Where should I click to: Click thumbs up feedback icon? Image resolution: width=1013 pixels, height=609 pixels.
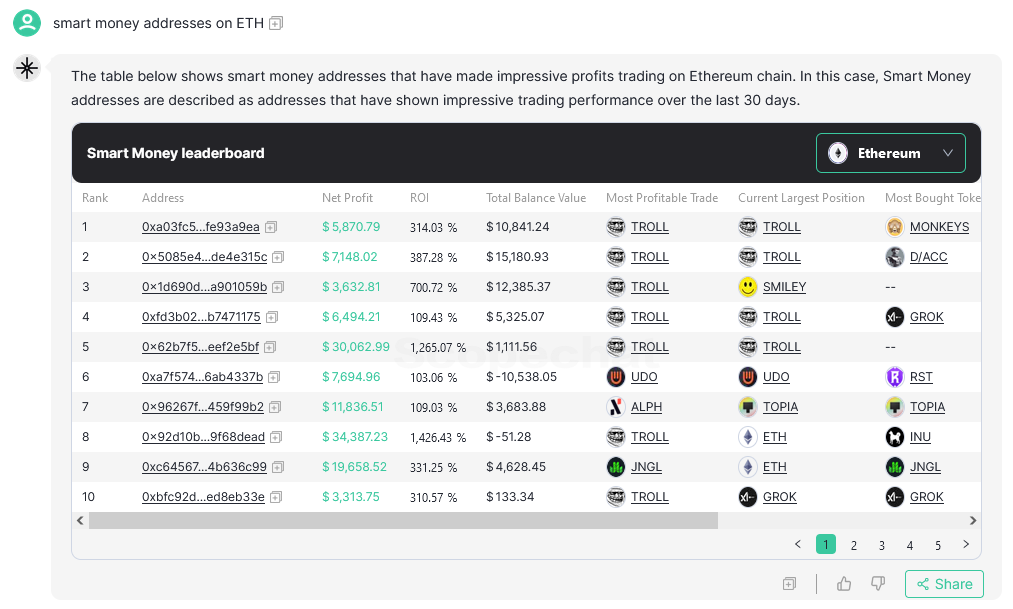(x=844, y=584)
